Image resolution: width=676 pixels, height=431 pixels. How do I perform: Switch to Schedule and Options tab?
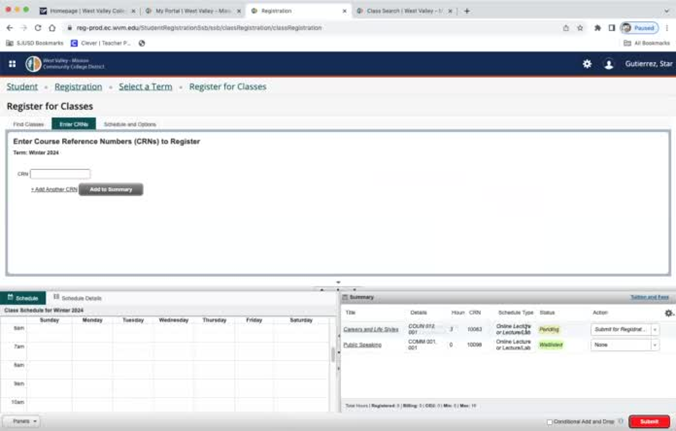click(130, 124)
